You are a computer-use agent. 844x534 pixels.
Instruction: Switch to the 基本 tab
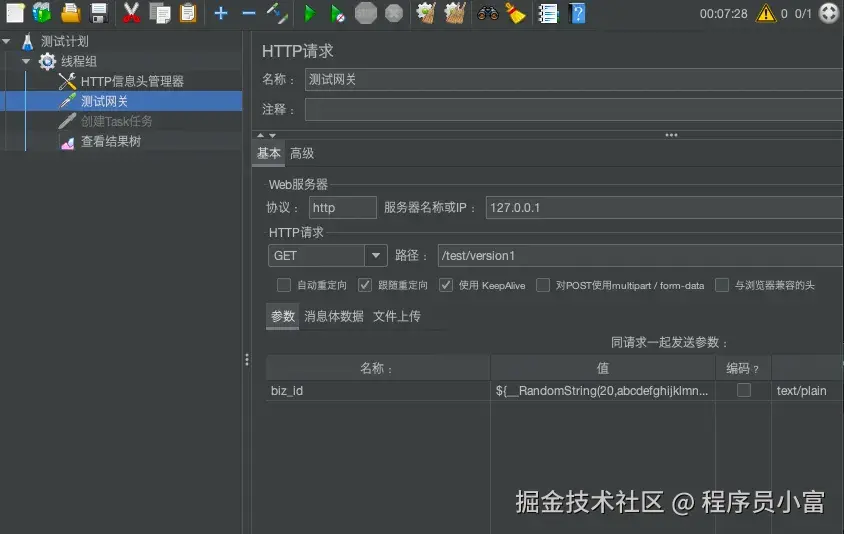pyautogui.click(x=269, y=153)
